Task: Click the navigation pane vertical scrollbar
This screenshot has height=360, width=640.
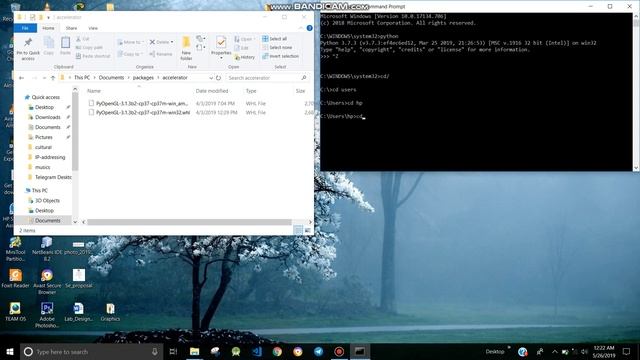Action: tap(75, 132)
